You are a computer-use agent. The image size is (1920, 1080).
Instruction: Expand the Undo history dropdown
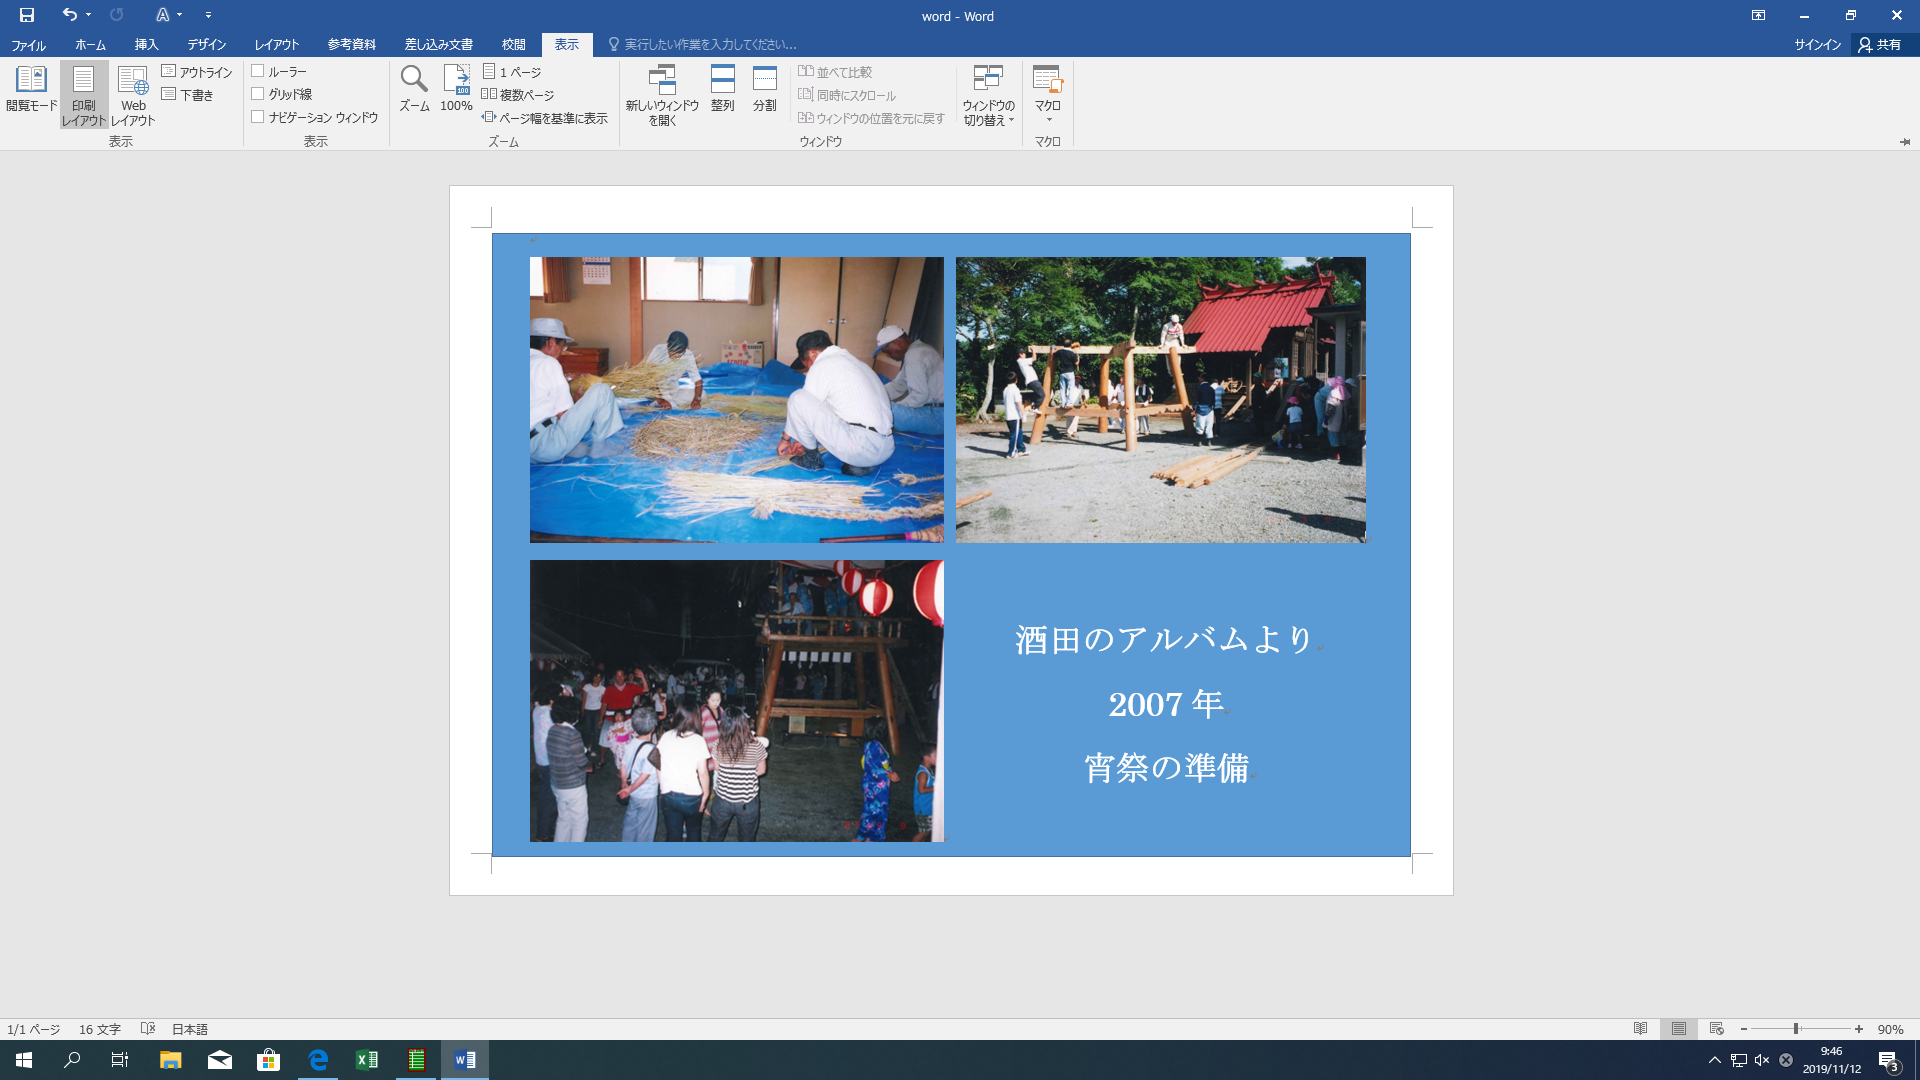pos(89,15)
